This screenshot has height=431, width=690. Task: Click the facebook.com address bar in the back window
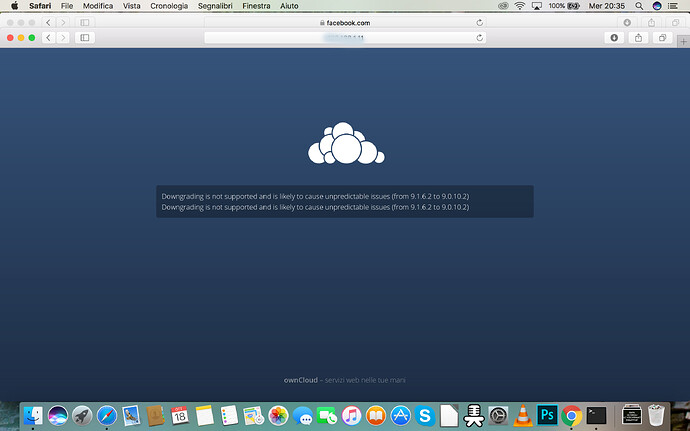(345, 22)
